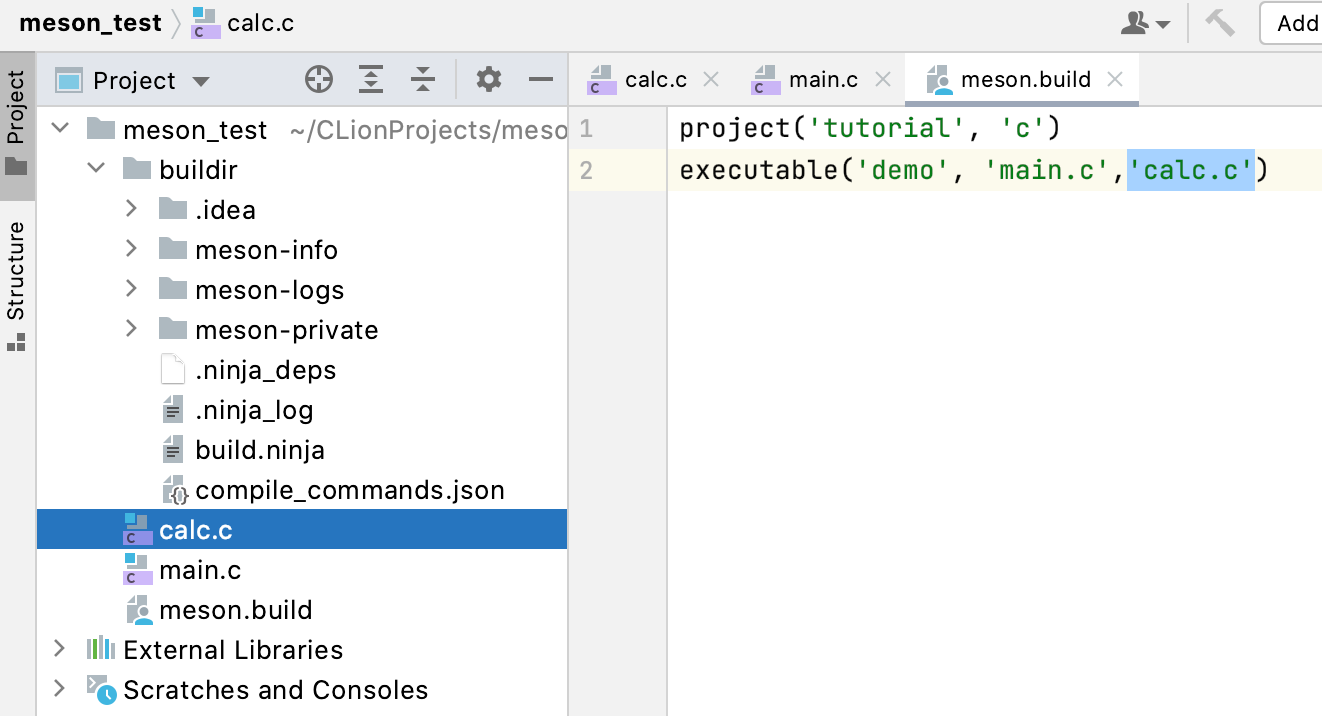Expand the .idea folder
This screenshot has width=1322, height=716.
coord(130,209)
